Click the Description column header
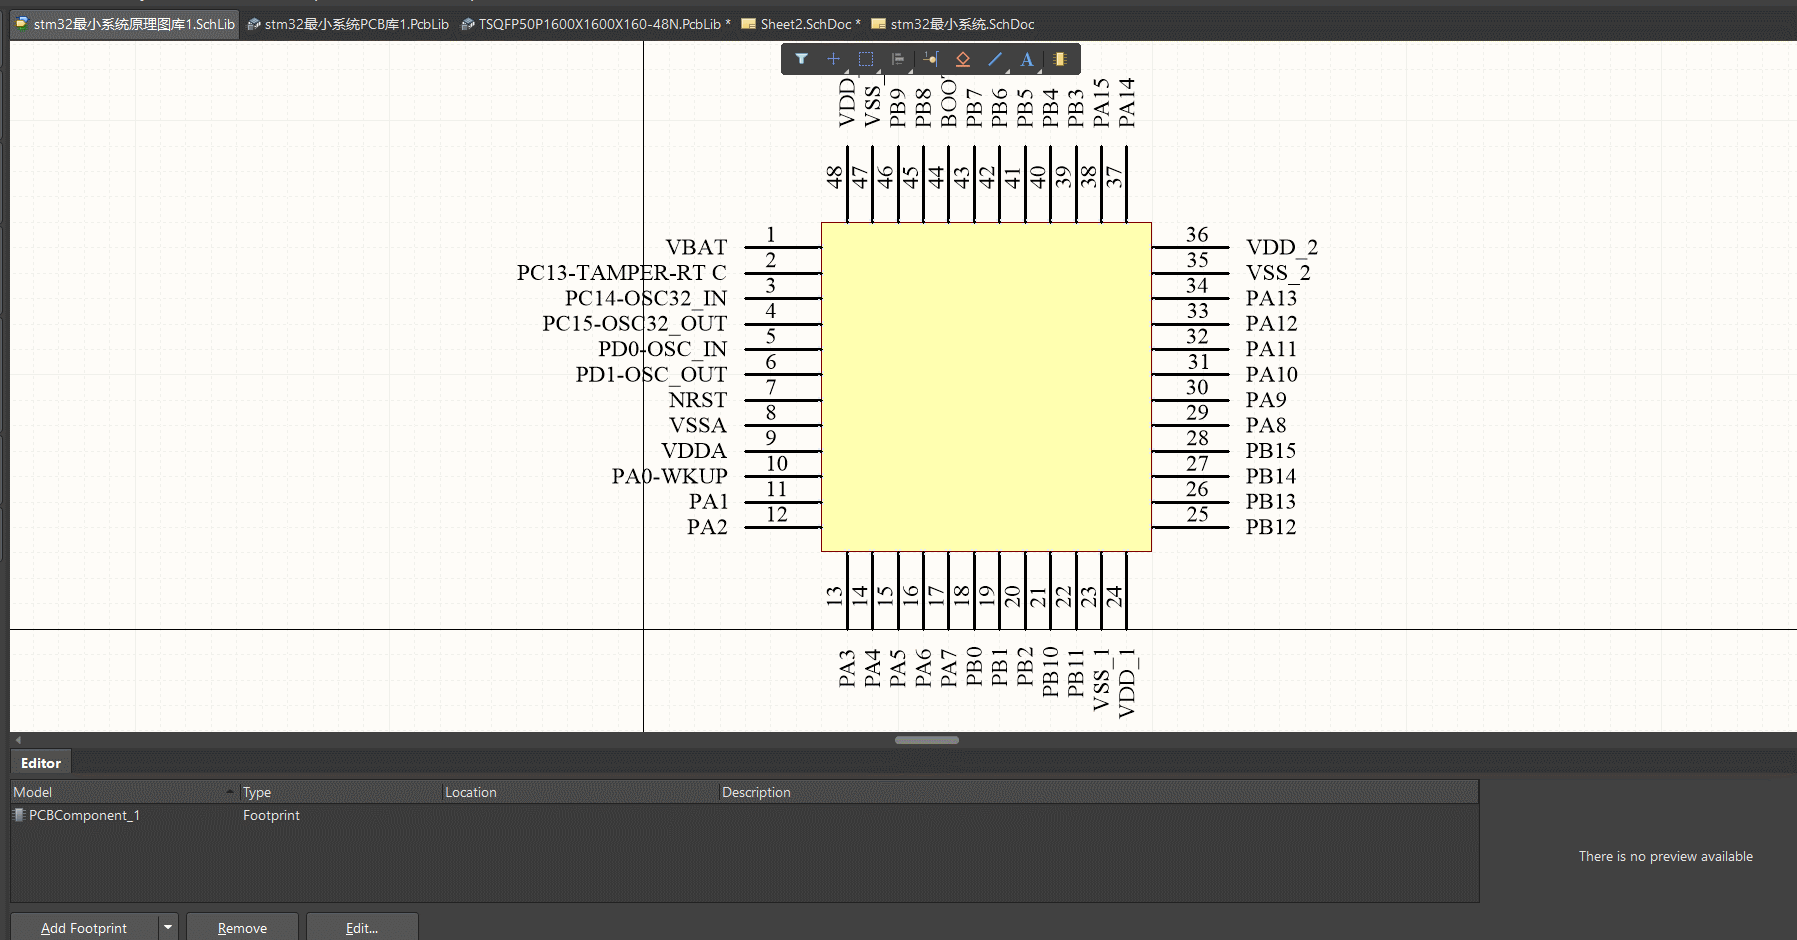Viewport: 1797px width, 940px height. click(1098, 792)
